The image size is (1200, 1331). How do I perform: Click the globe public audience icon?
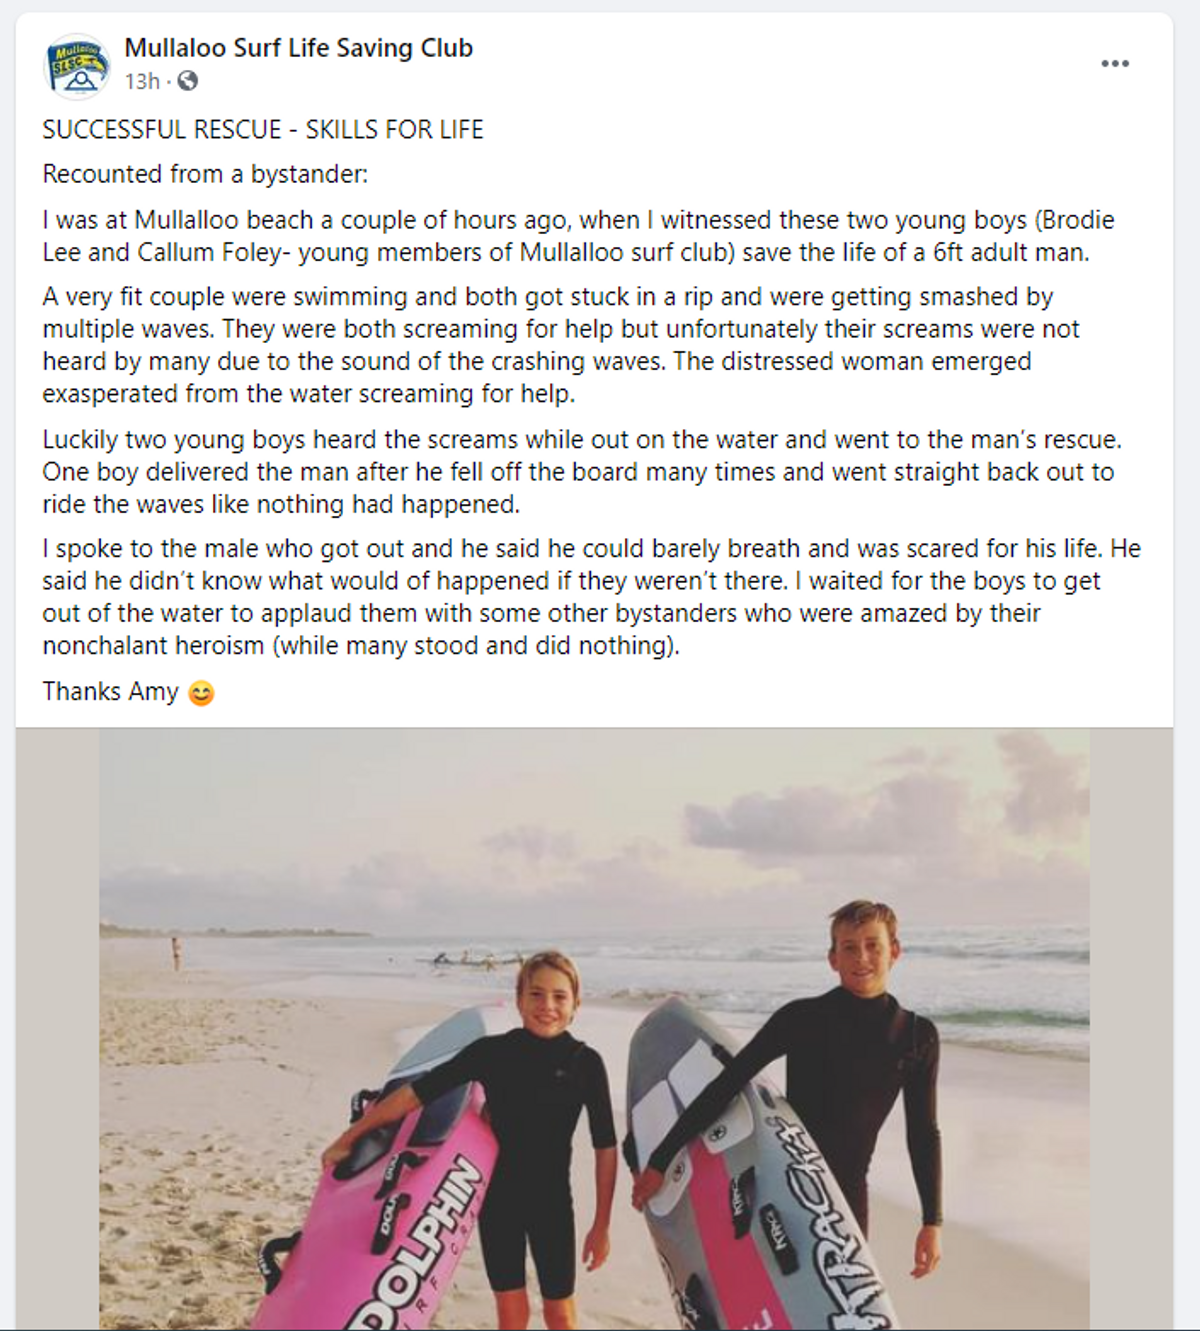[x=187, y=81]
